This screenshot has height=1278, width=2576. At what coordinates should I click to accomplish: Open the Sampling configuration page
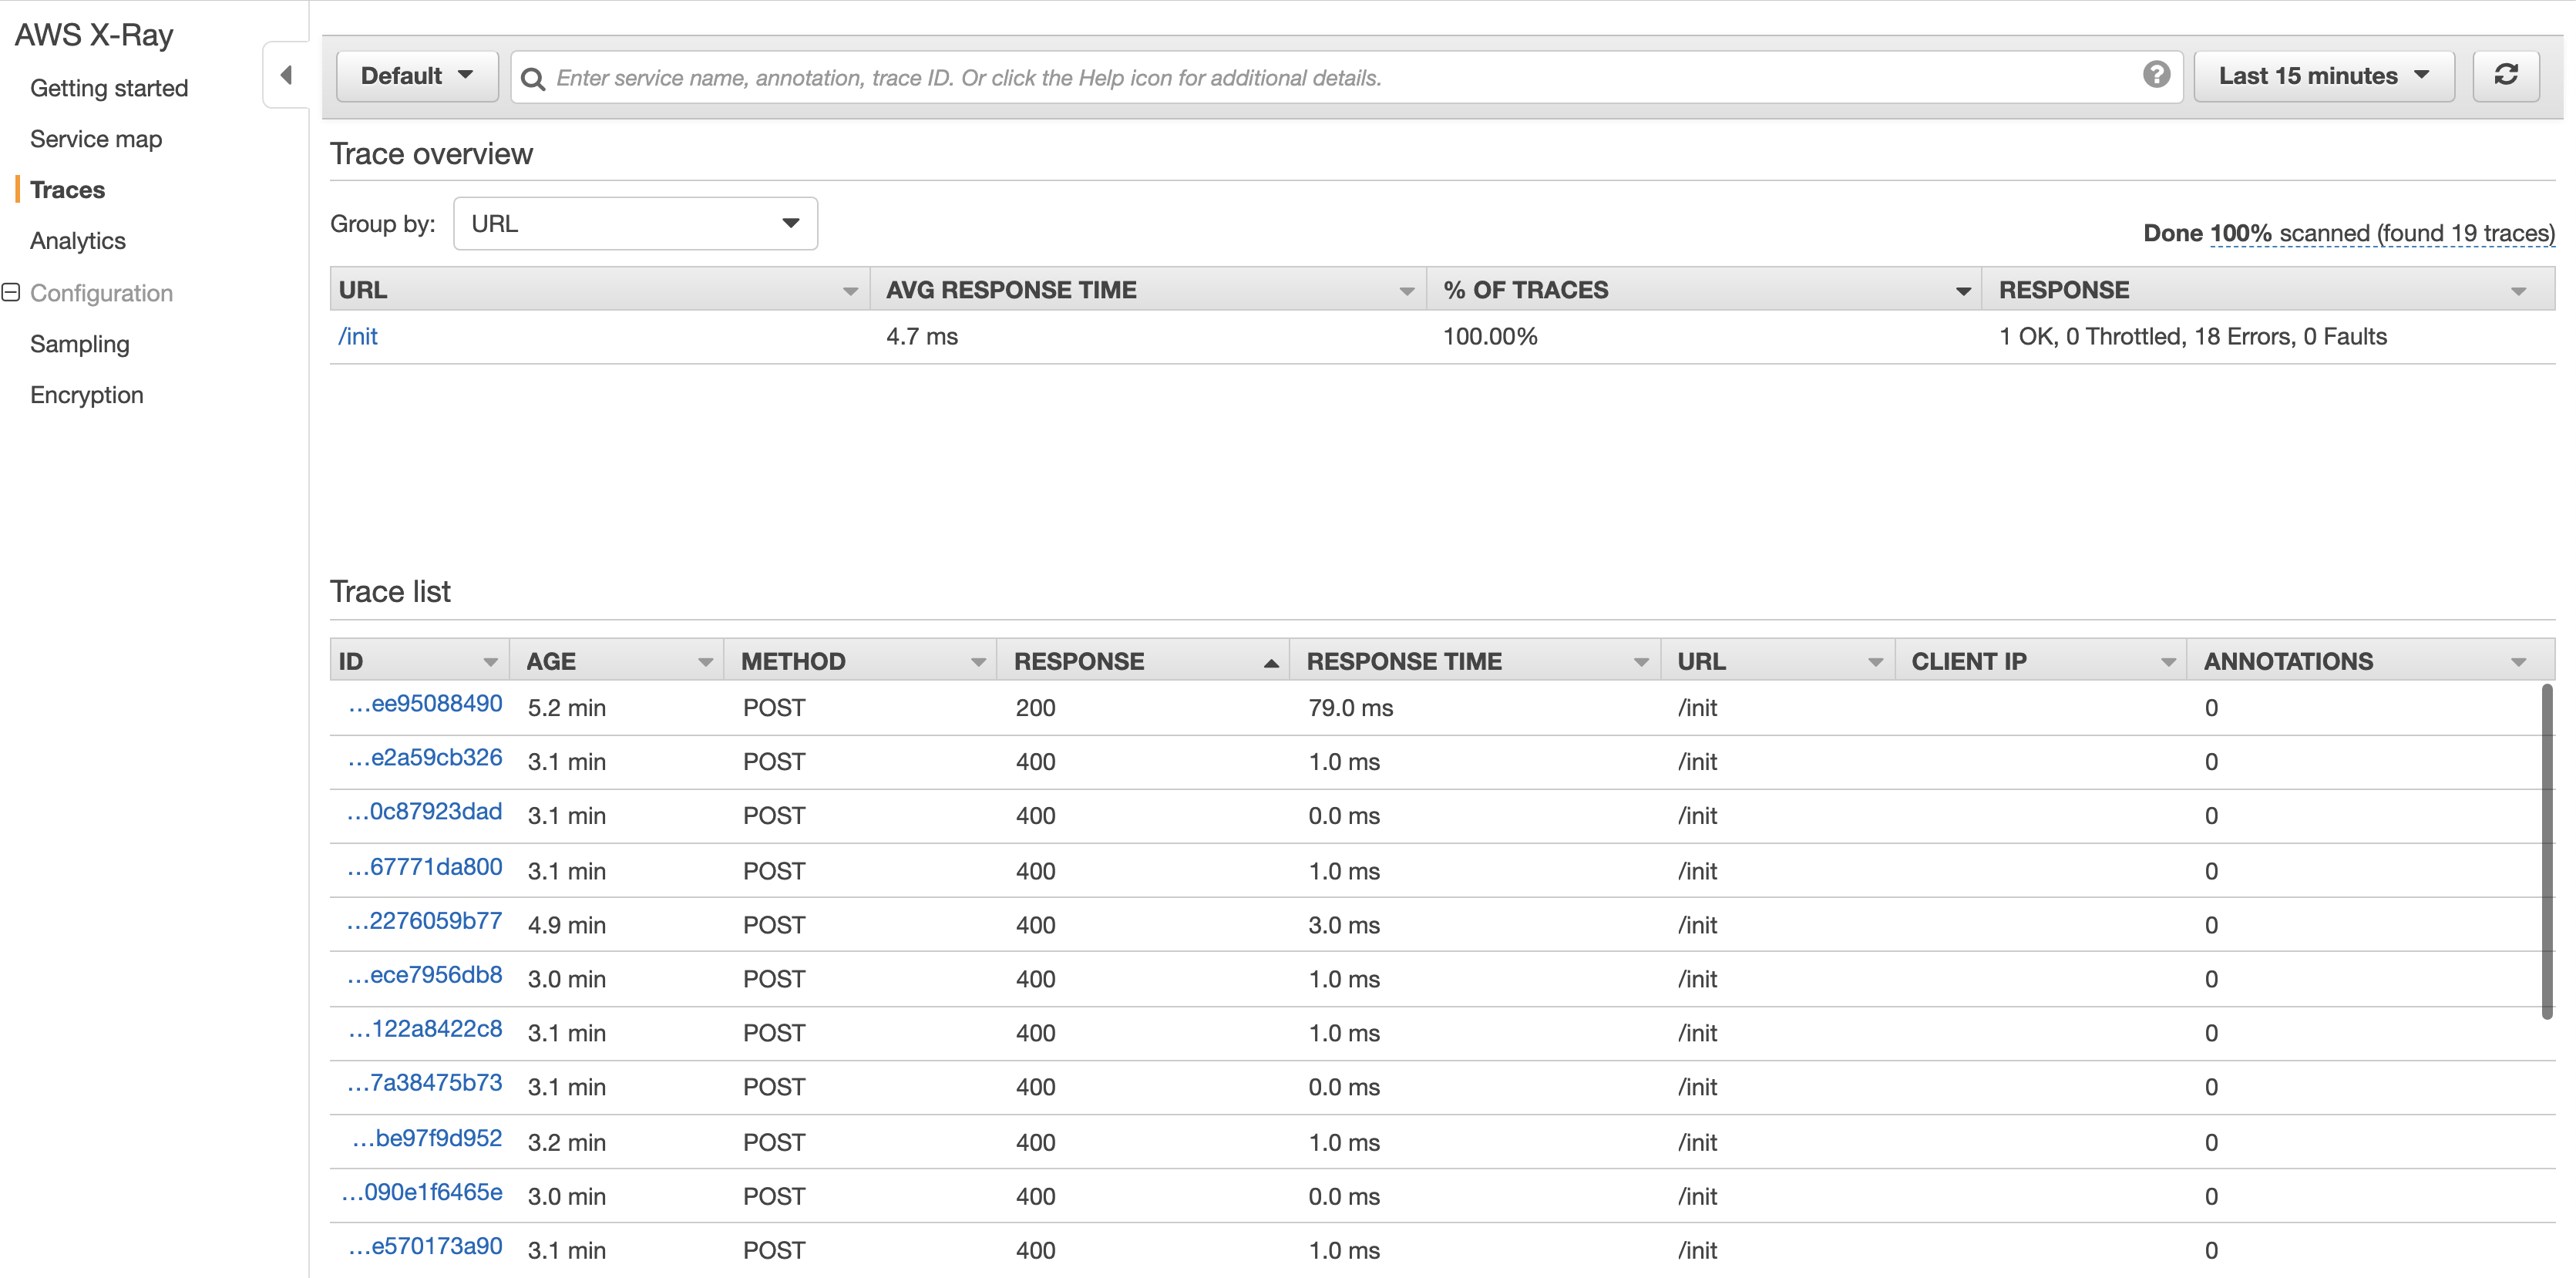pyautogui.click(x=80, y=344)
